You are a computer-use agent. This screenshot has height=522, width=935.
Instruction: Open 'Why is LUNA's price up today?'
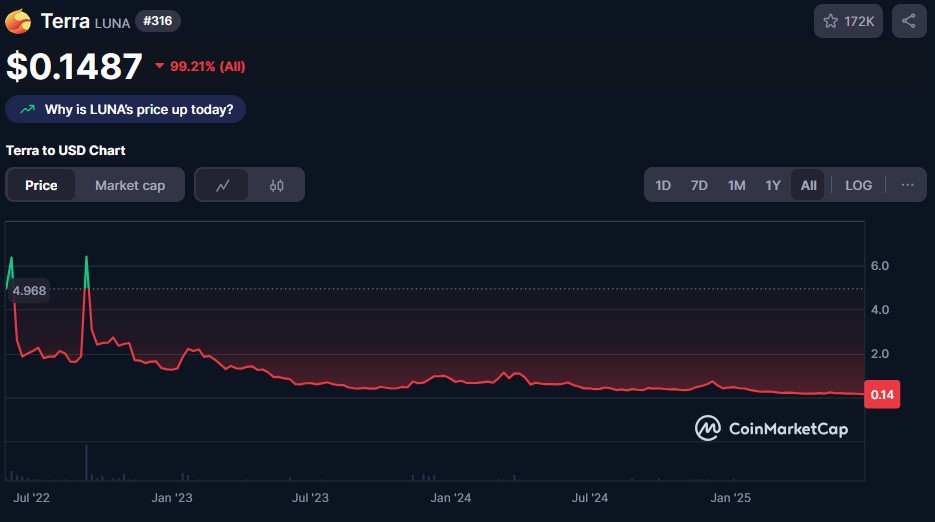(x=125, y=109)
